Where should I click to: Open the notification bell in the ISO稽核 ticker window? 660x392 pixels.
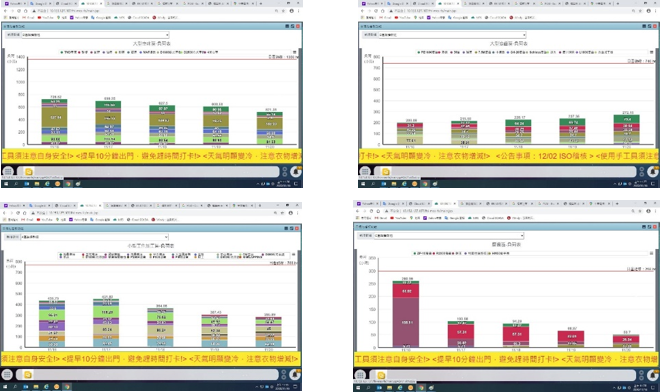653,171
